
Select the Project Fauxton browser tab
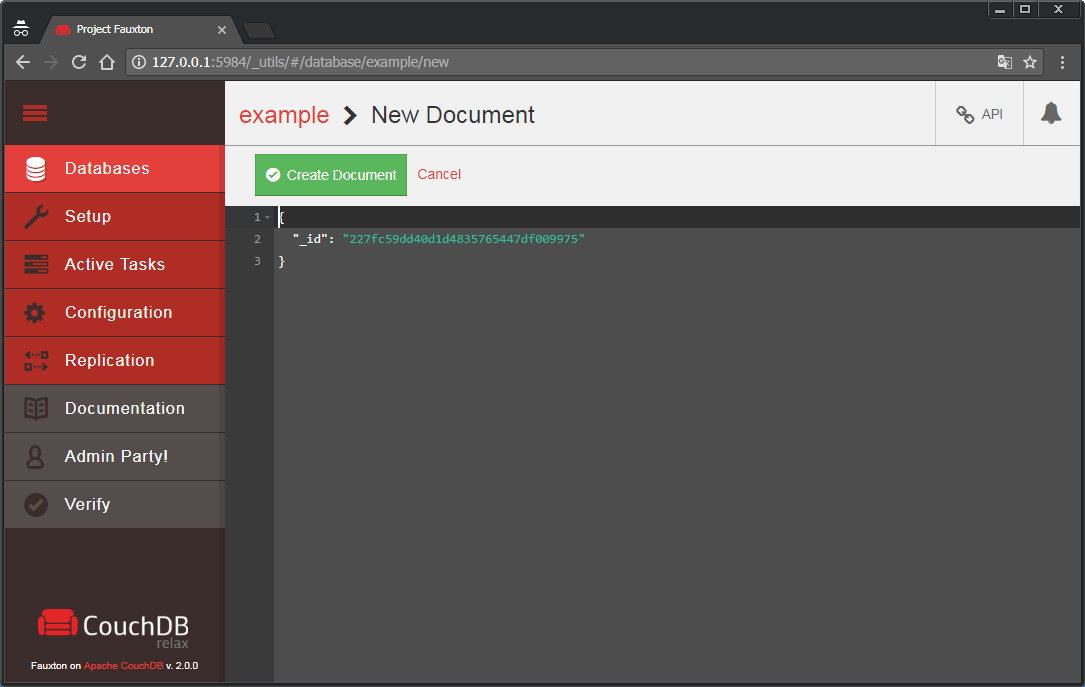coord(140,29)
